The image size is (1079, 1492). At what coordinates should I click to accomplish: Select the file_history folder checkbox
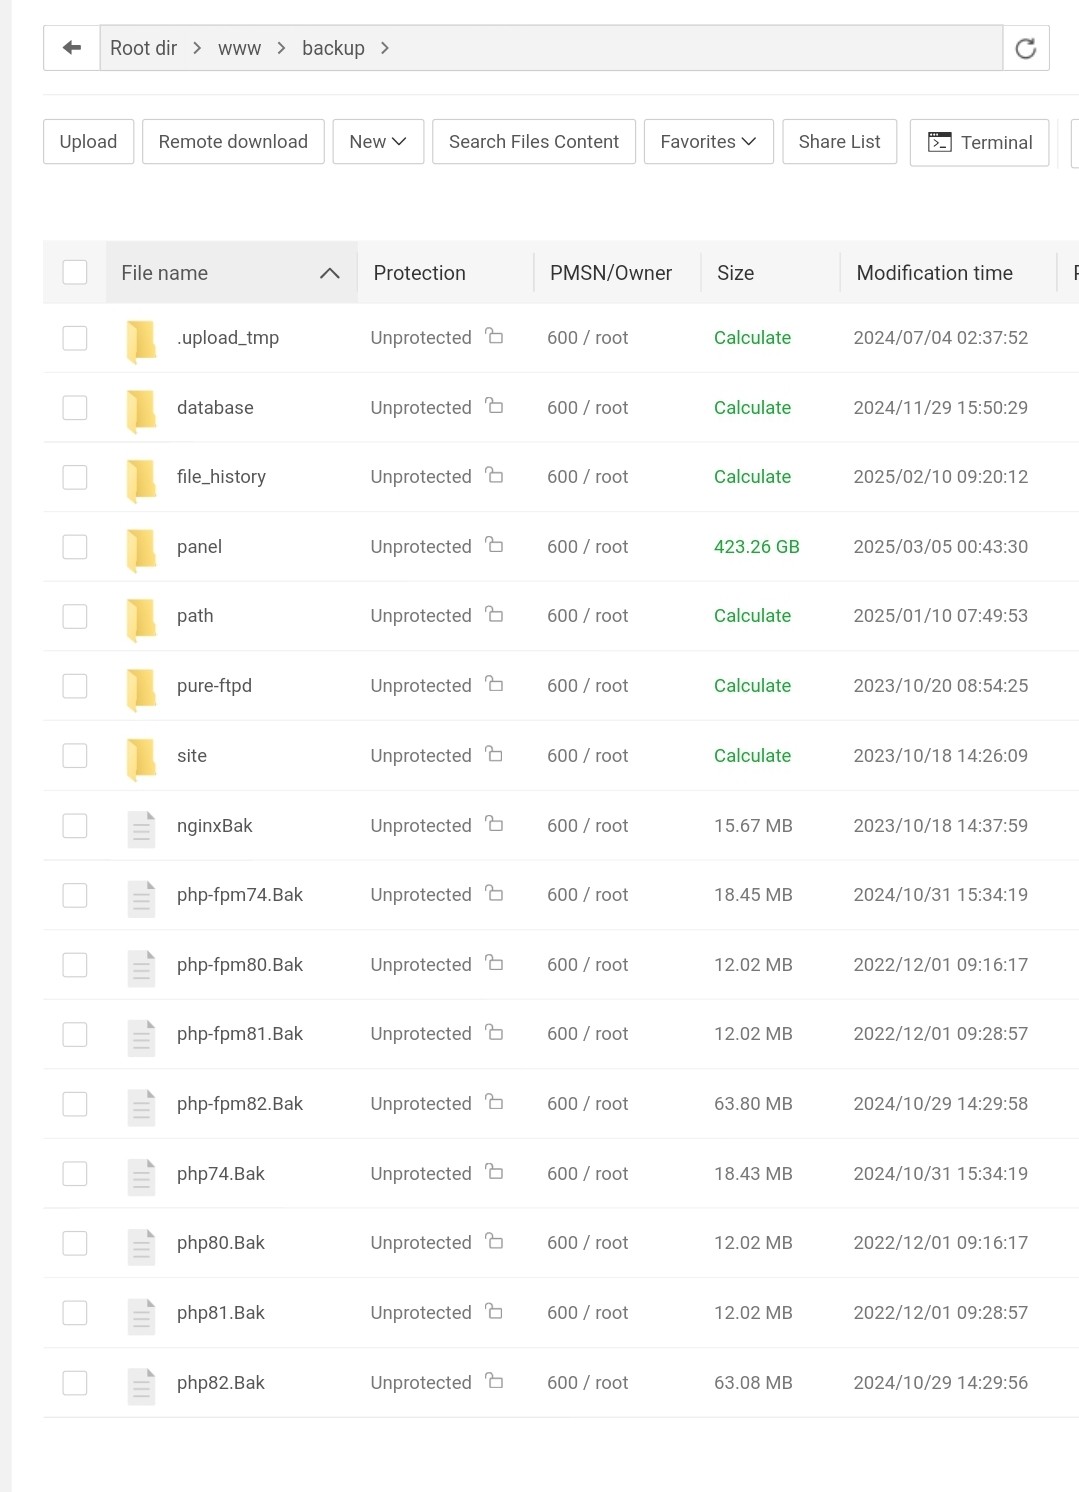75,477
